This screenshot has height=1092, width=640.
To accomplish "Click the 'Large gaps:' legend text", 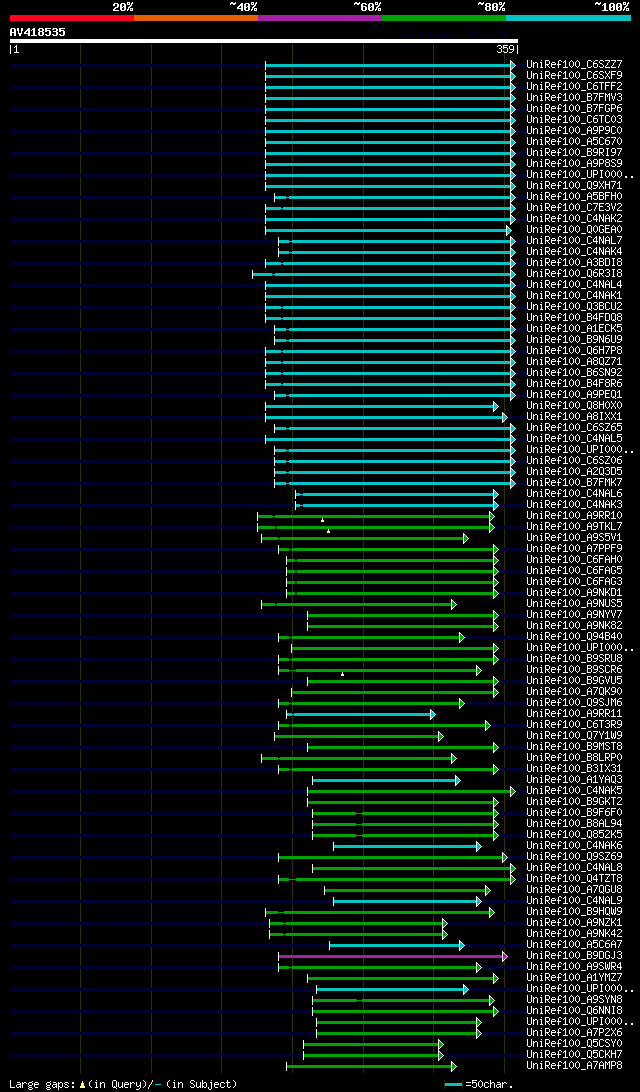I will click(42, 1084).
